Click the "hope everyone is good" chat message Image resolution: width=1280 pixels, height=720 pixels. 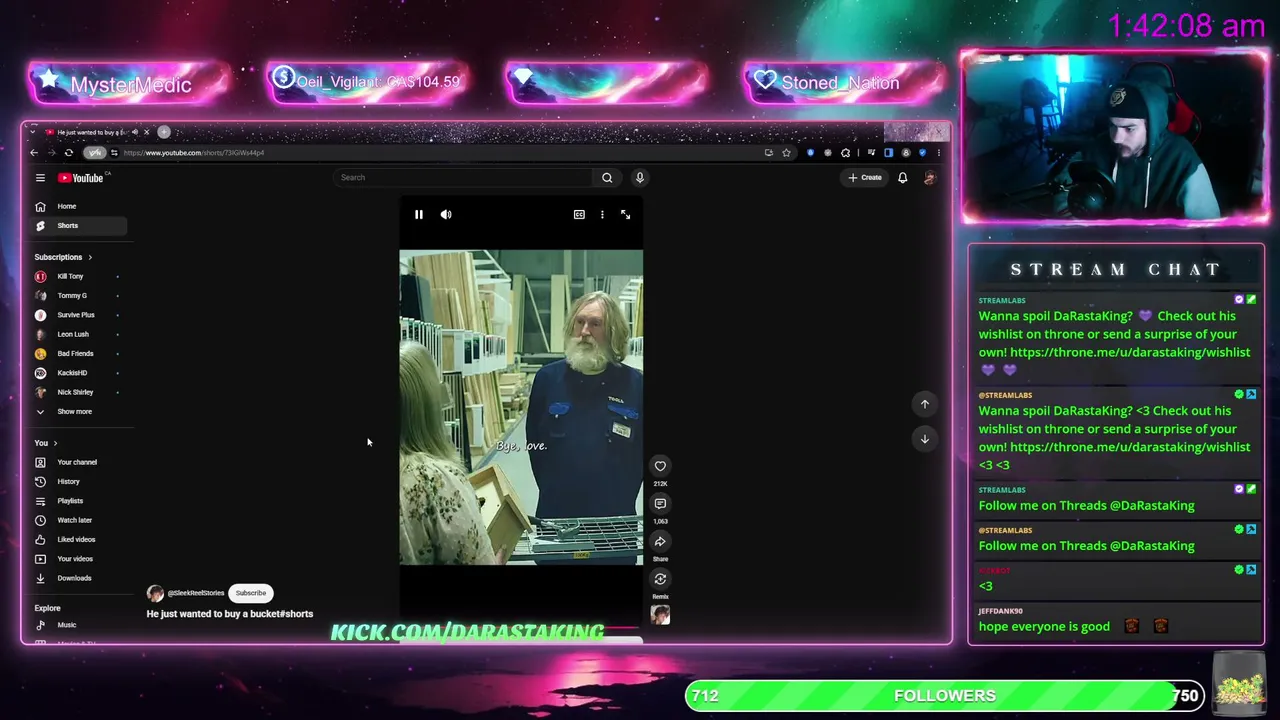1044,627
